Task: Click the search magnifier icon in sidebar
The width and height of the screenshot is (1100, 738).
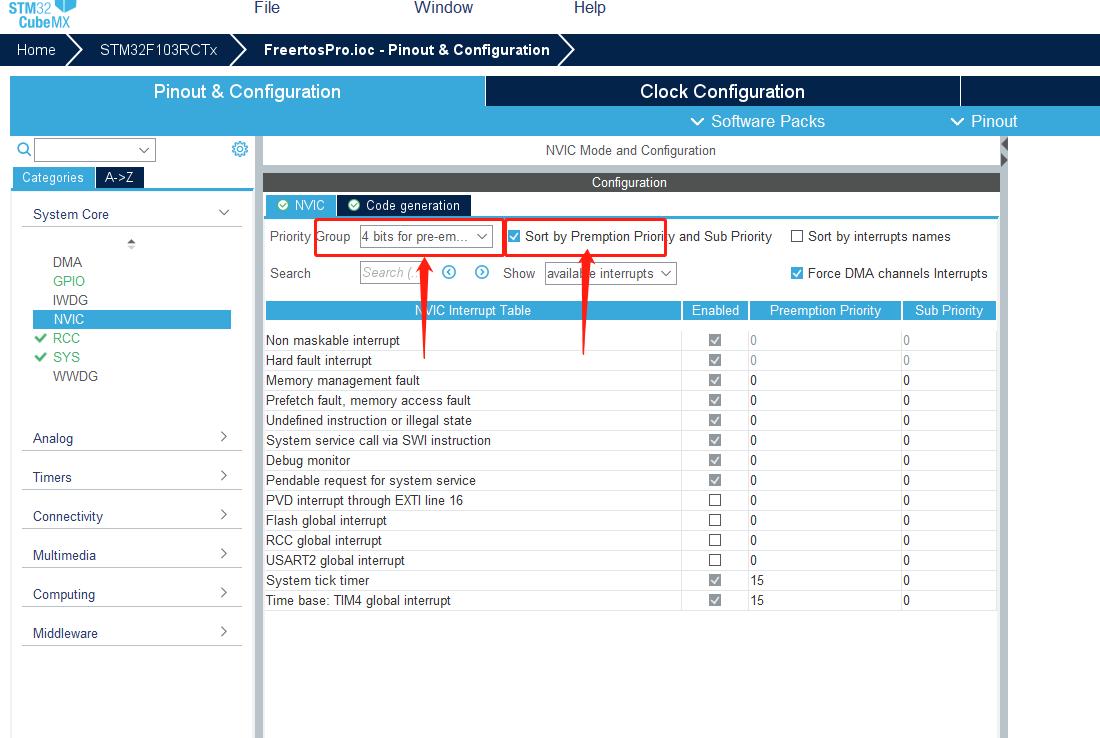Action: tap(24, 150)
